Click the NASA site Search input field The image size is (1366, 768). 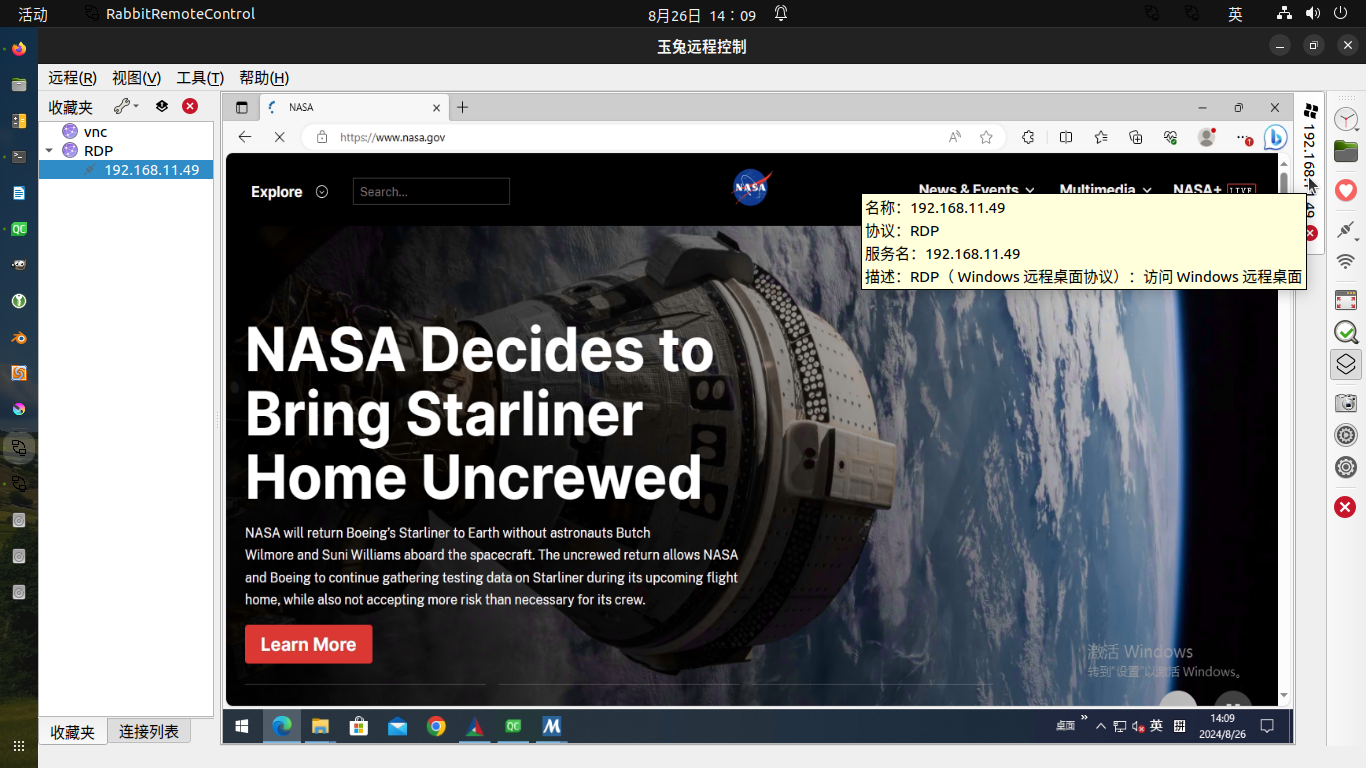pos(431,192)
